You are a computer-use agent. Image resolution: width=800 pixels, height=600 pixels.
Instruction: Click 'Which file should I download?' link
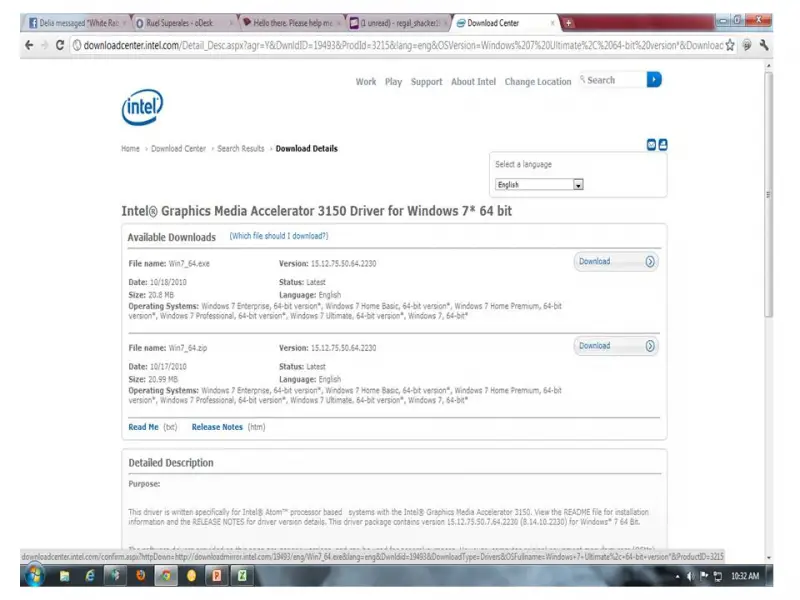[x=279, y=236]
